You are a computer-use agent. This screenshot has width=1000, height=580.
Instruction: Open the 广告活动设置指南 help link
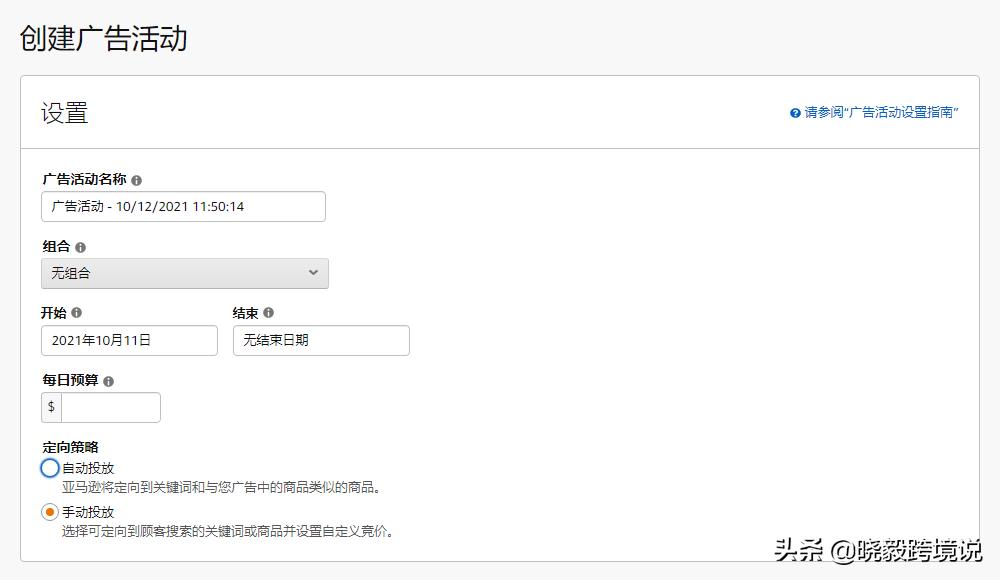(x=899, y=113)
